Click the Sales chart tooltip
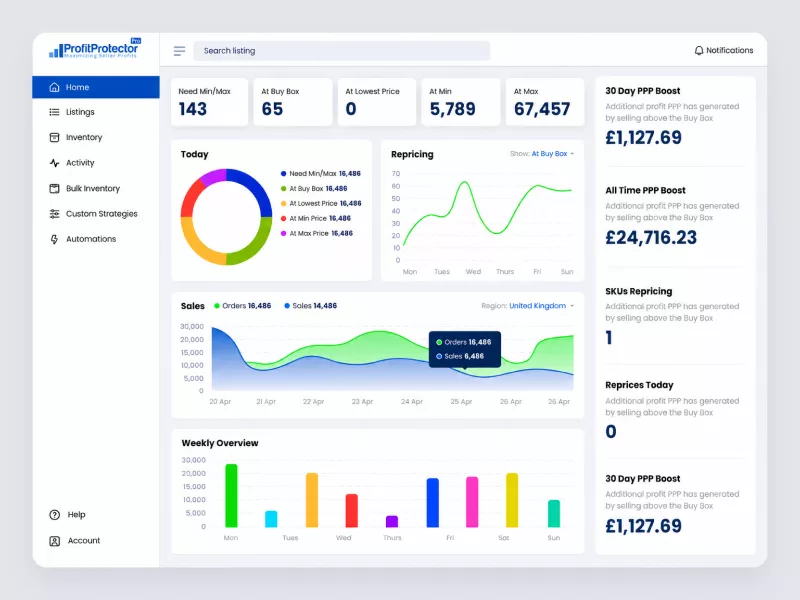 pyautogui.click(x=465, y=349)
